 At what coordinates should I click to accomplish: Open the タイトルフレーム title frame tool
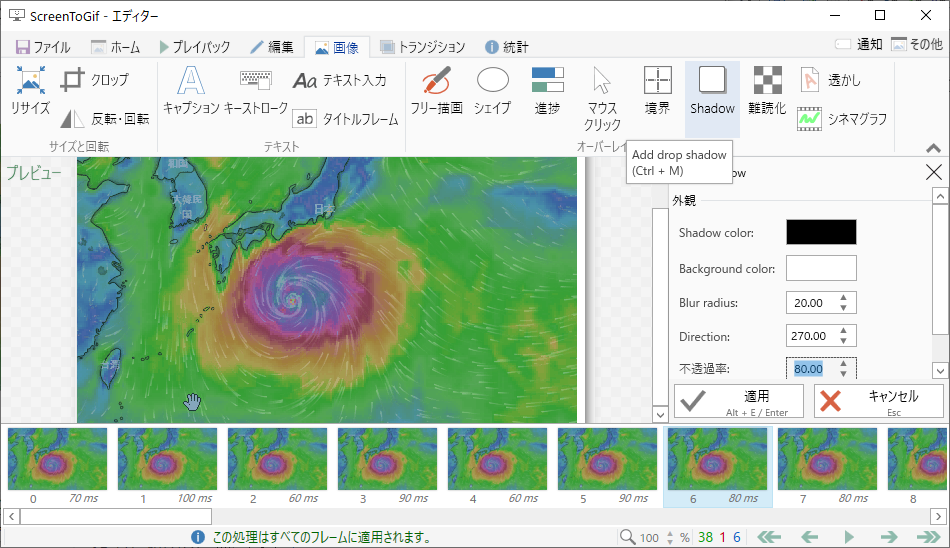[x=346, y=119]
